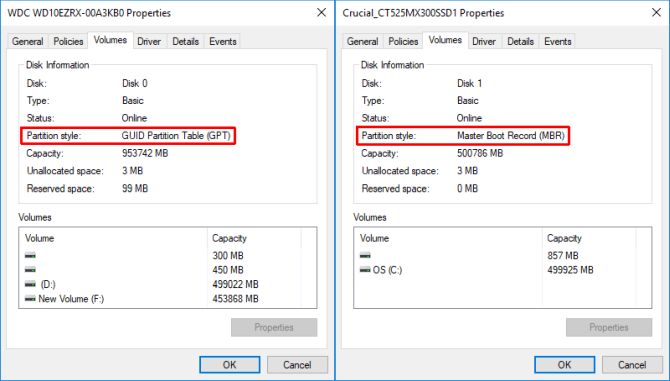Screen dimensions: 670x381
Task: Click Properties button in Crucial window
Action: point(609,328)
